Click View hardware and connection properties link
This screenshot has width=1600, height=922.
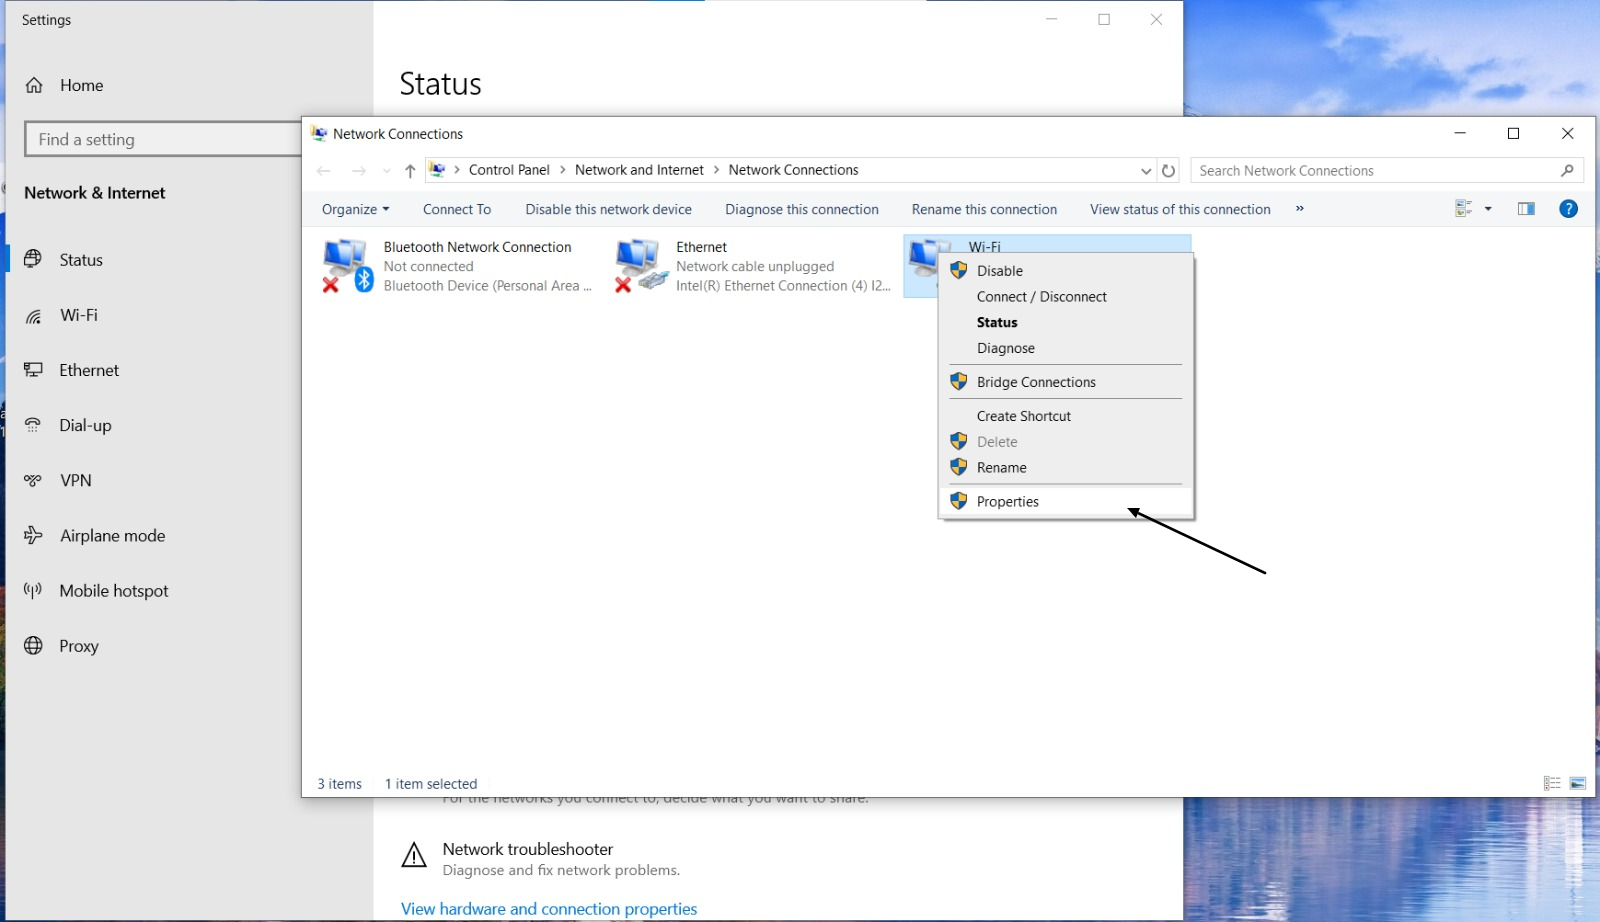548,908
